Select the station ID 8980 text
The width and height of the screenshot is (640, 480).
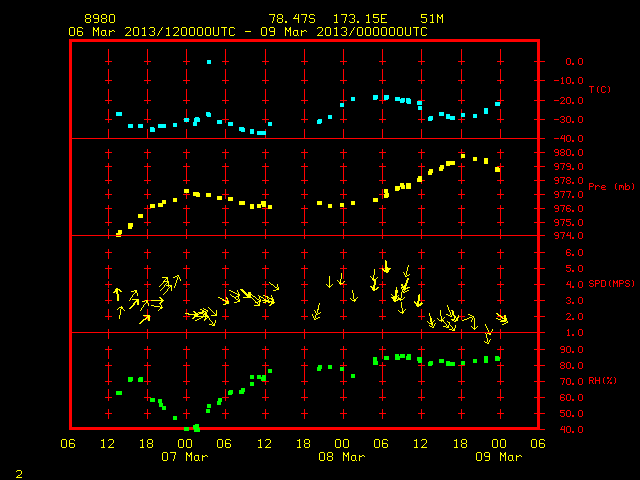[100, 19]
